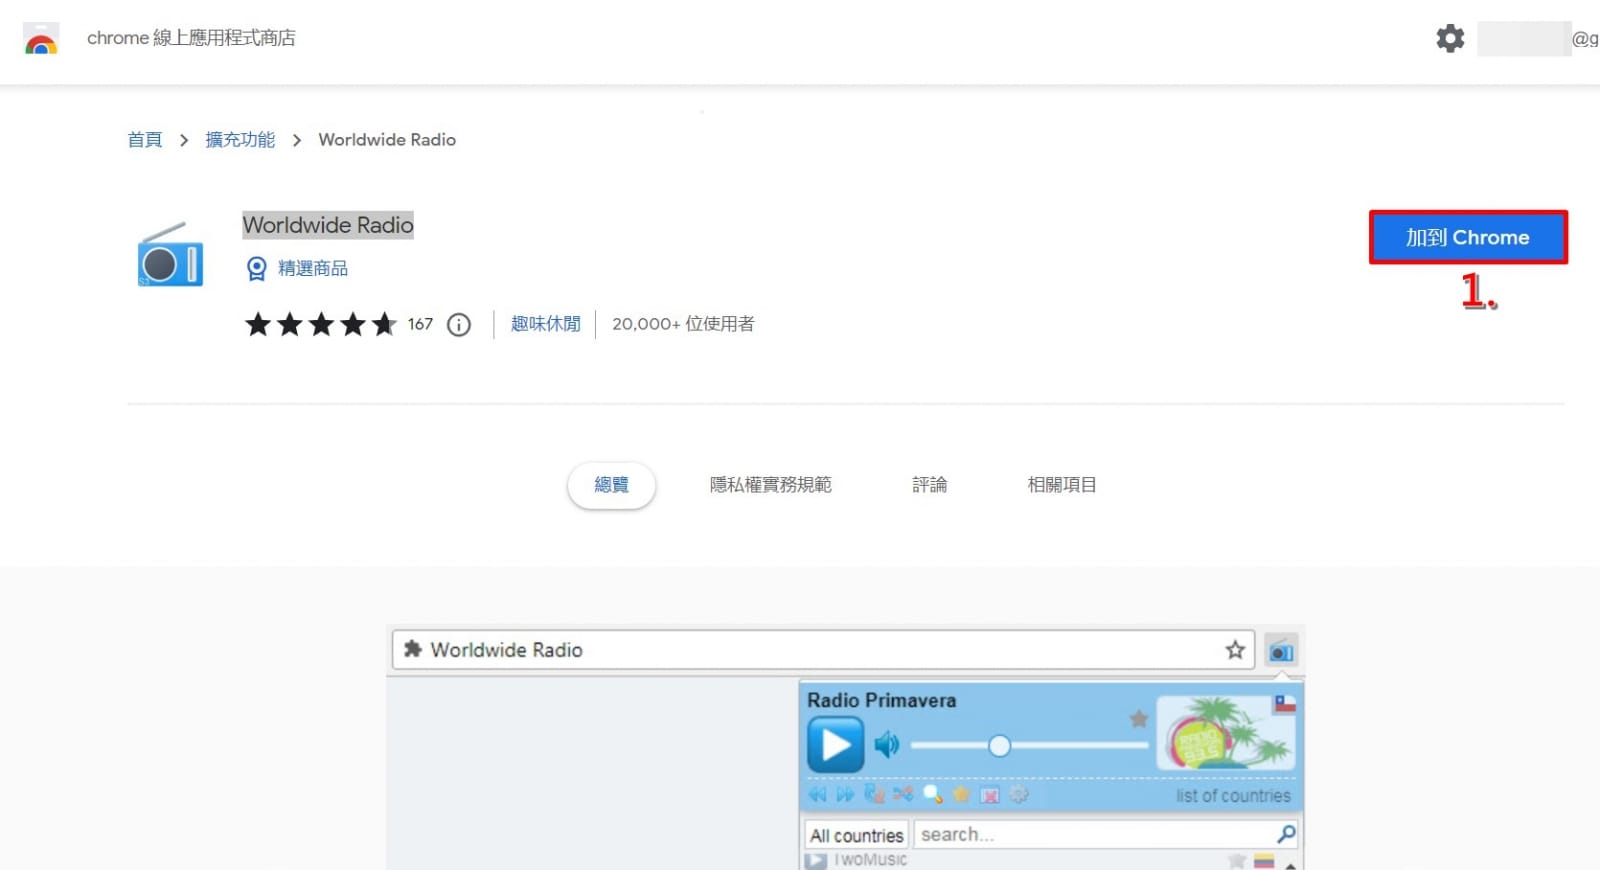Mute using the speaker volume icon
This screenshot has width=1600, height=870.
point(887,745)
